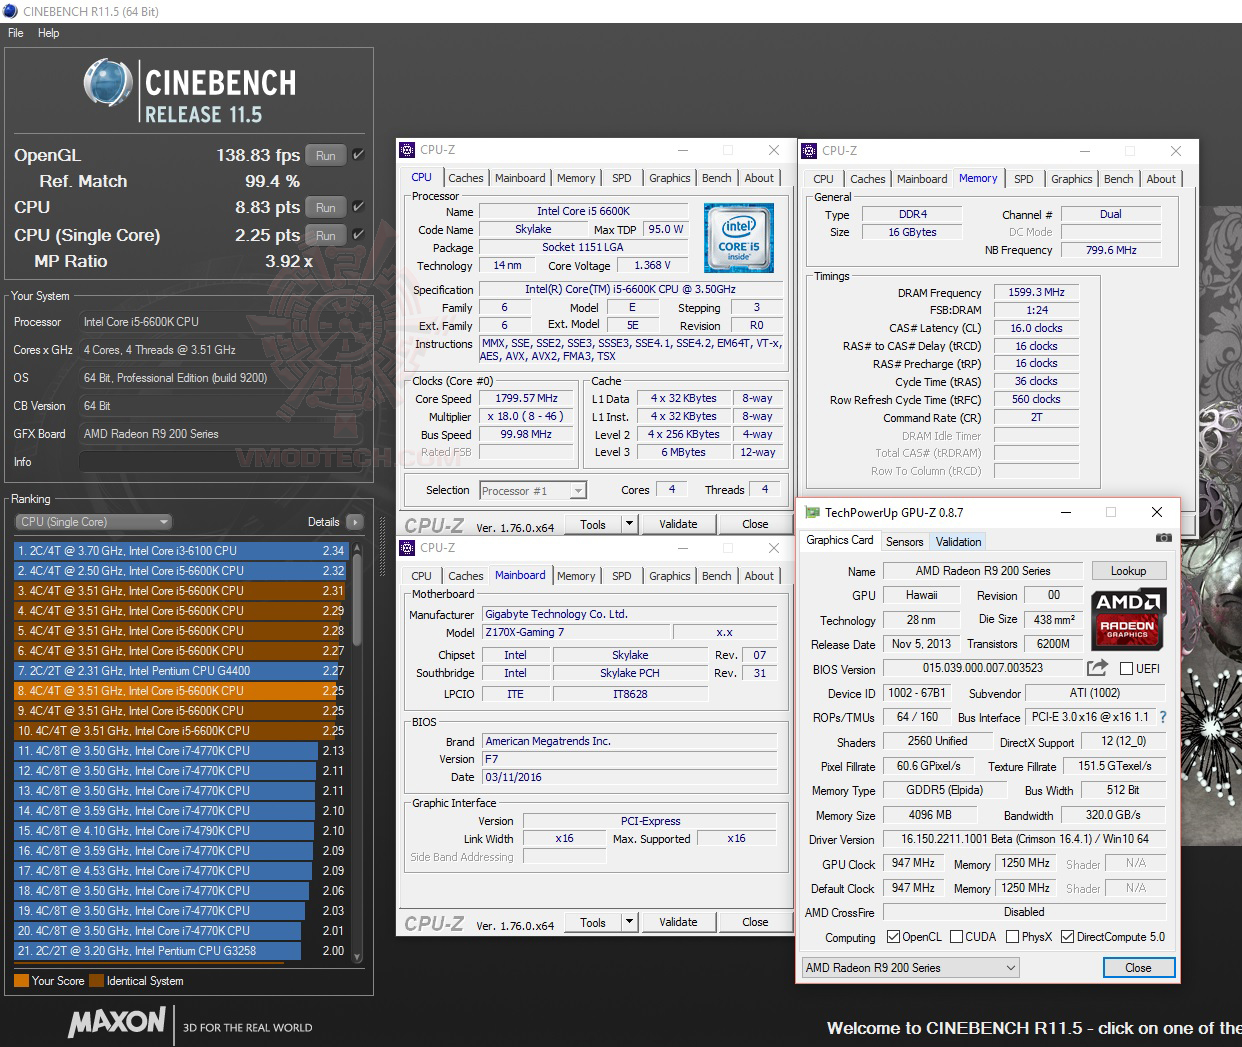Screen dimensions: 1242x1047
Task: Select ranking entry 15 Core i7-4790K
Action: click(180, 831)
